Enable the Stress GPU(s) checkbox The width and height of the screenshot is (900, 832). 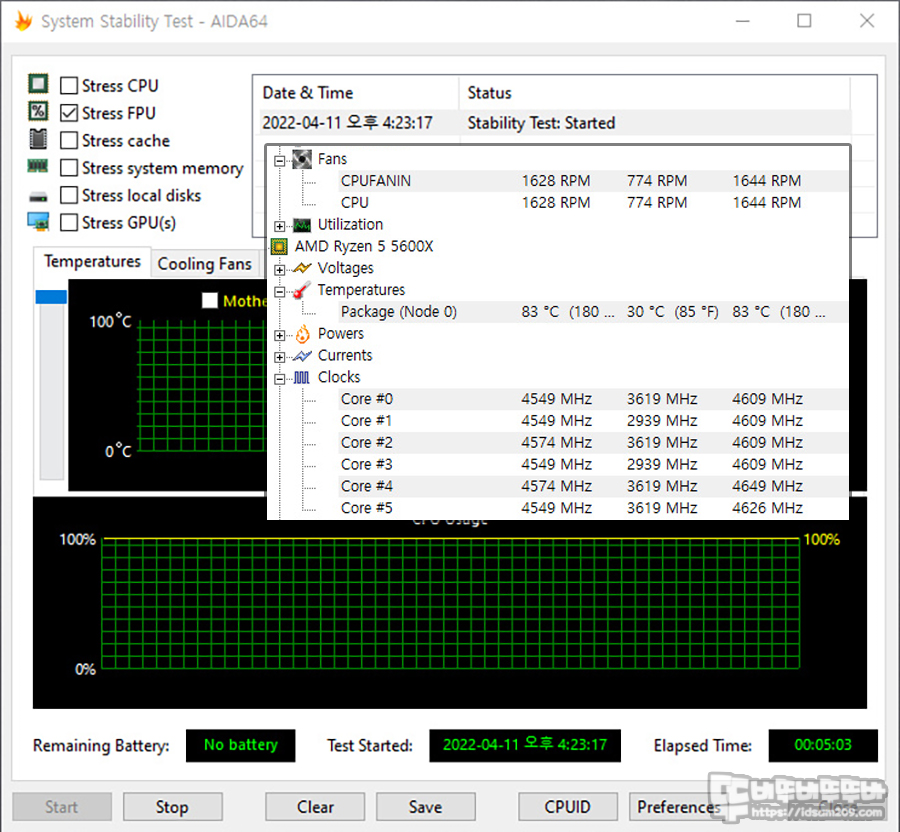69,222
